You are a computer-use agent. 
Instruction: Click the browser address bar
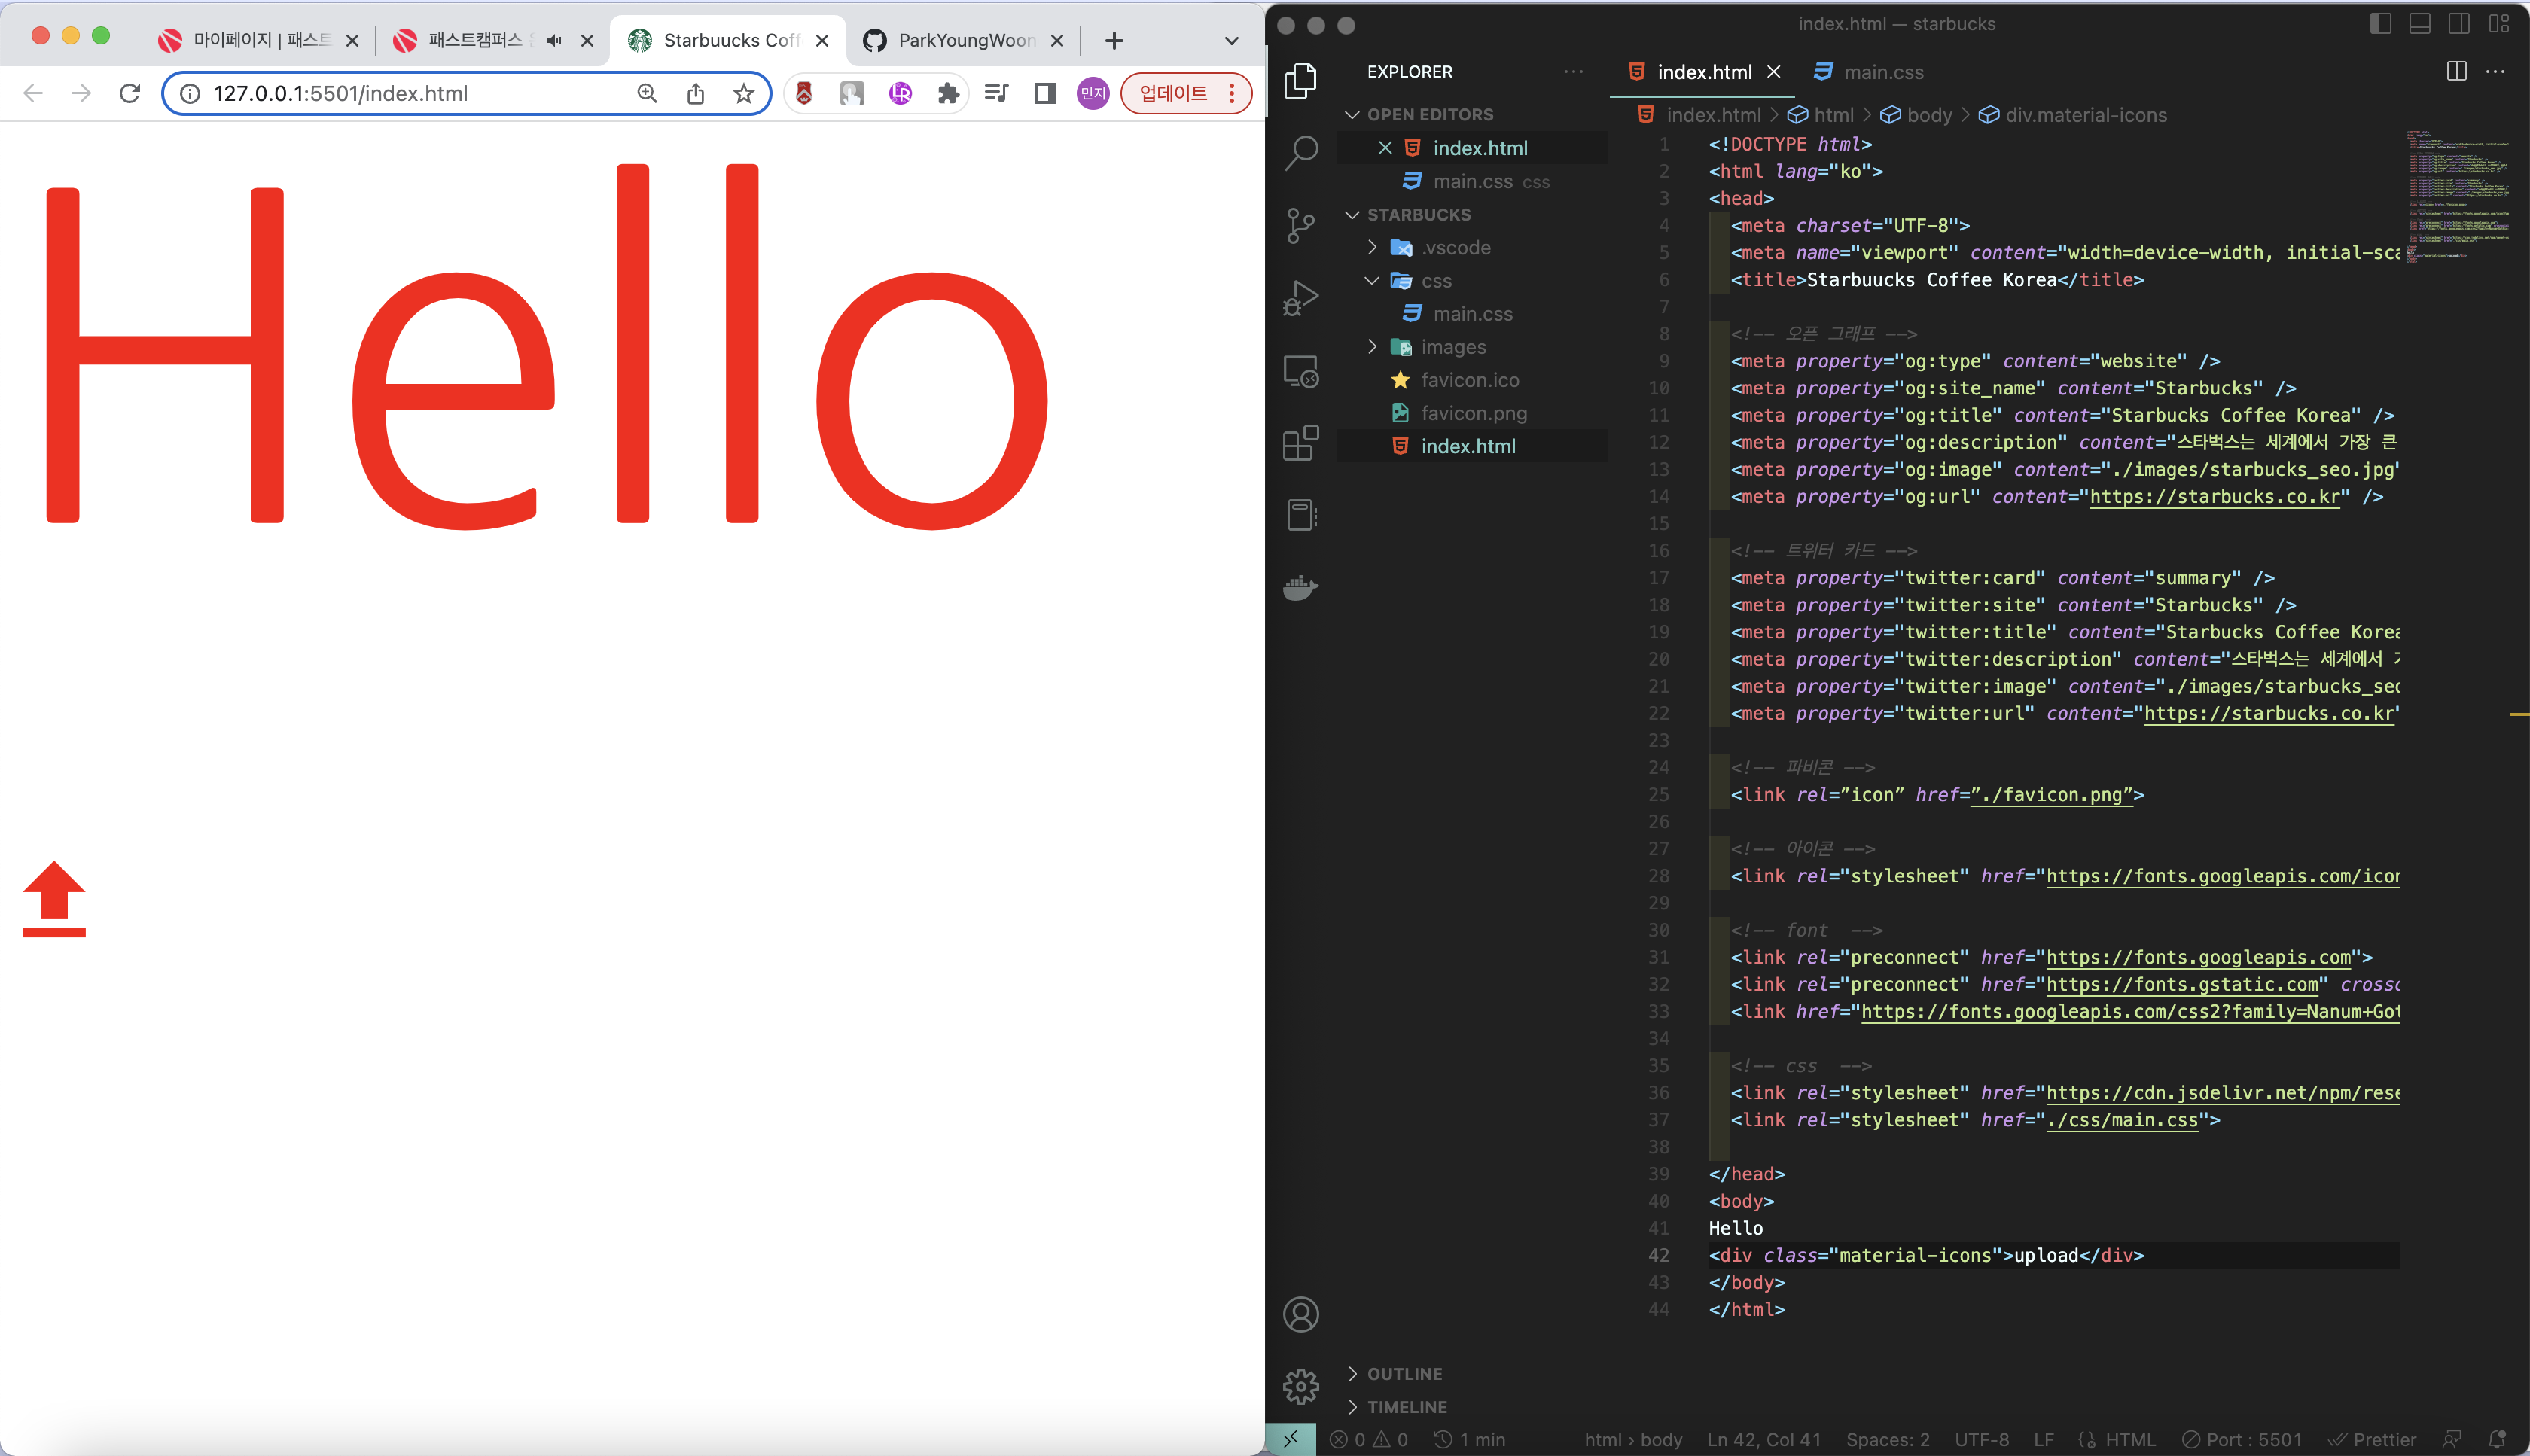tap(400, 94)
